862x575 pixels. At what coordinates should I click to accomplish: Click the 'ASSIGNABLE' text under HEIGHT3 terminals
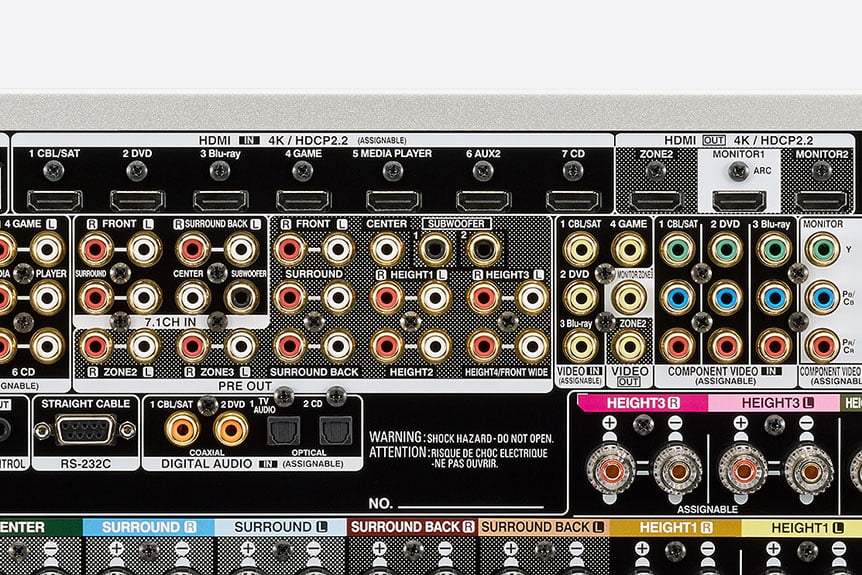click(x=708, y=510)
